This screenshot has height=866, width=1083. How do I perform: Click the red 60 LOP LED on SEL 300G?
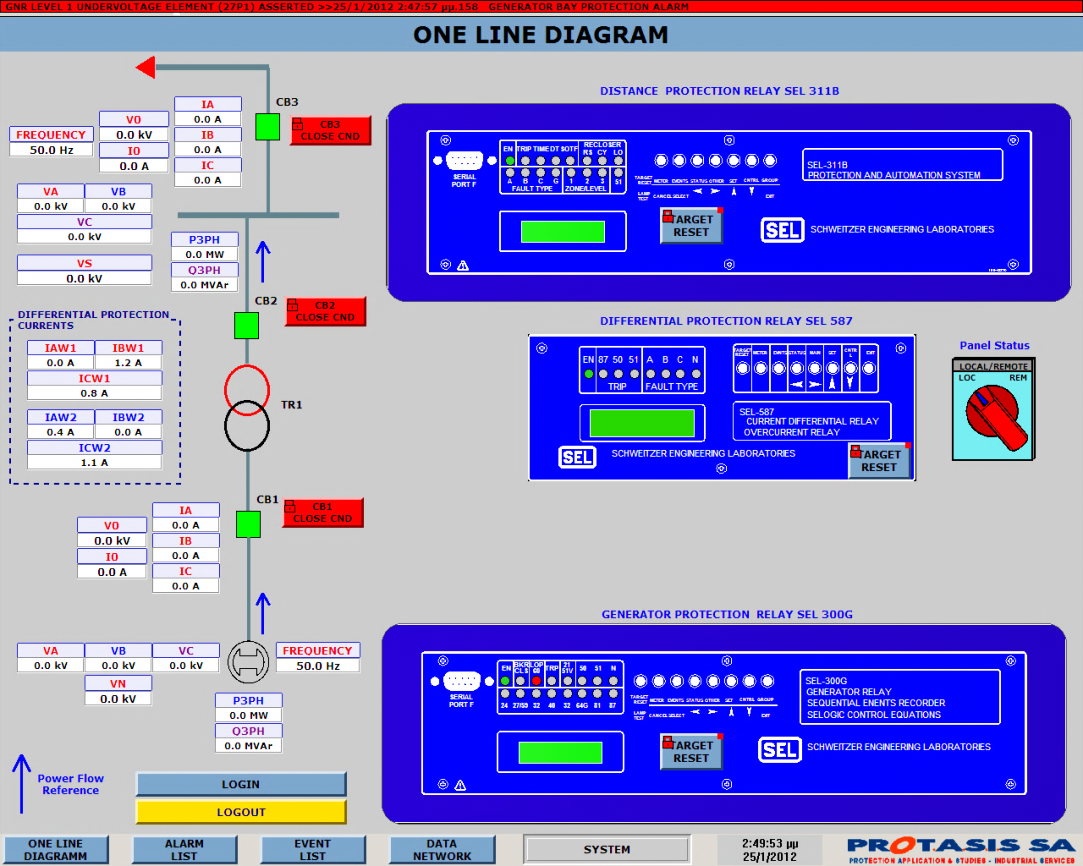[536, 681]
